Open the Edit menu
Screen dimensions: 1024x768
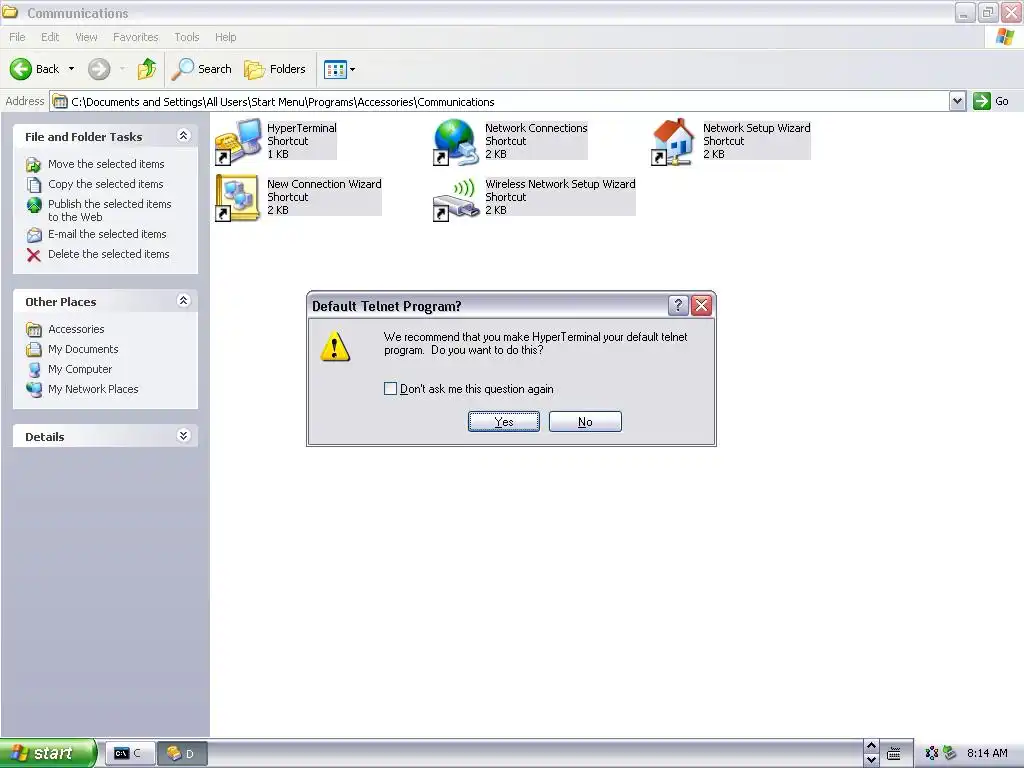50,37
